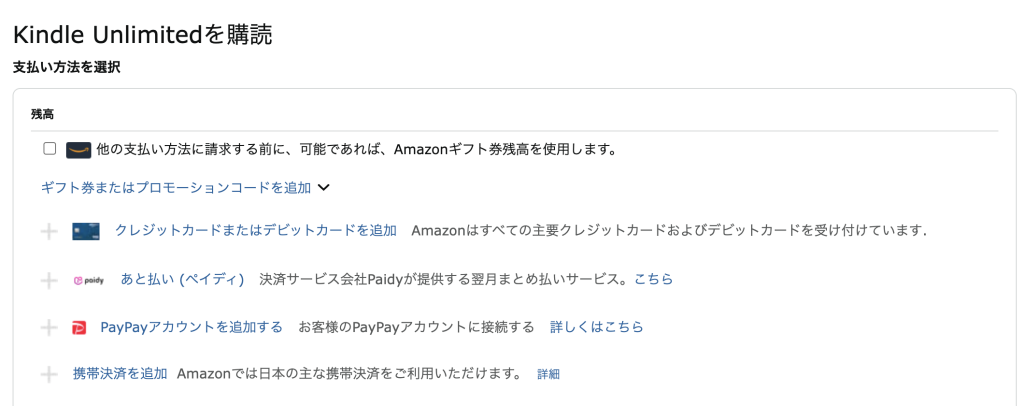Click the plus icon beside Paidy option
Viewport: 1024px width, 406px height.
49,280
